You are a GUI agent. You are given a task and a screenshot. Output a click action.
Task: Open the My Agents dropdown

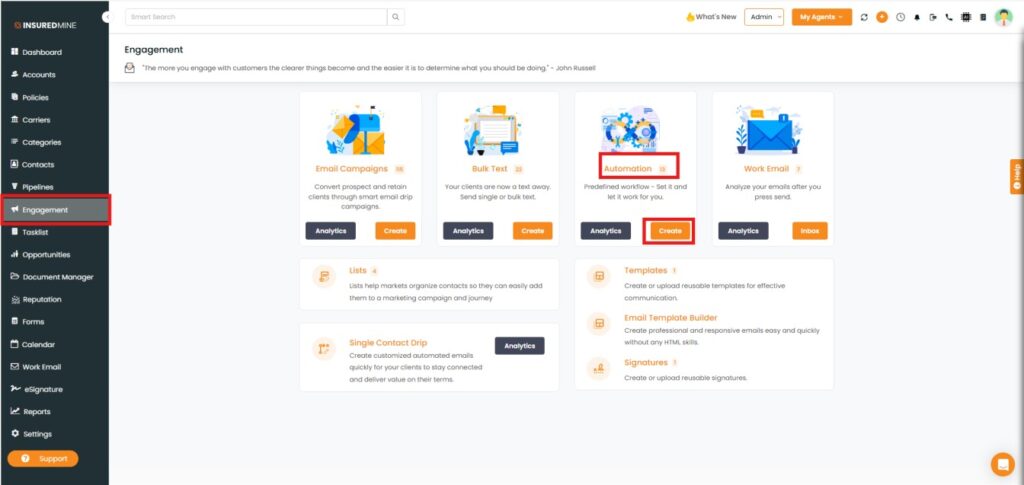821,17
